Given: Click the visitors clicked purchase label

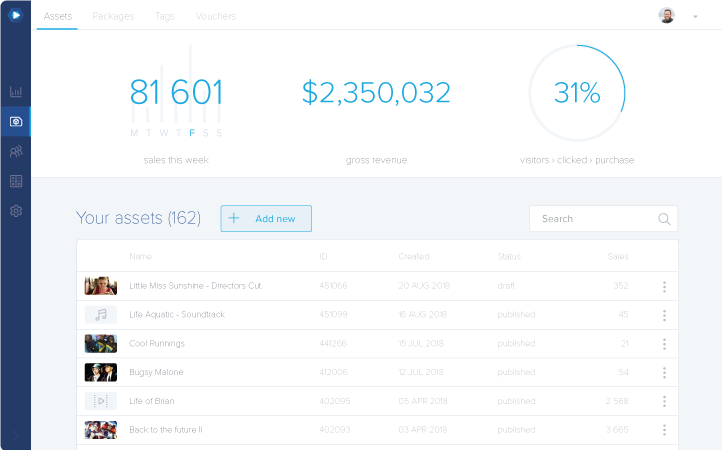Looking at the screenshot, I should tap(577, 160).
